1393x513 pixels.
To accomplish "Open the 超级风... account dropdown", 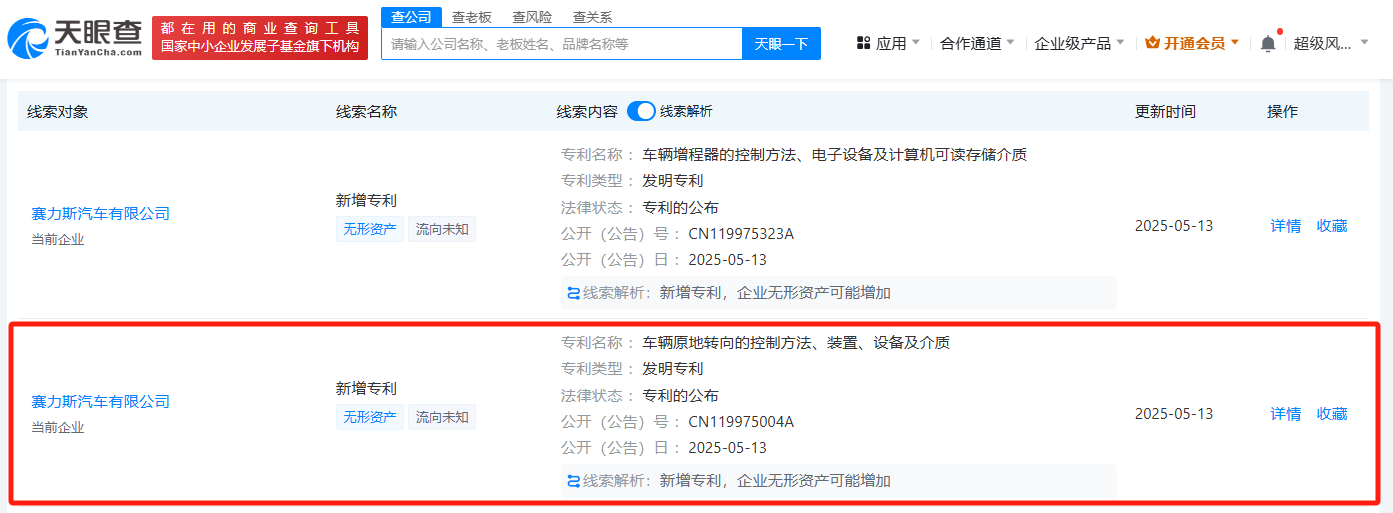I will (x=1329, y=43).
